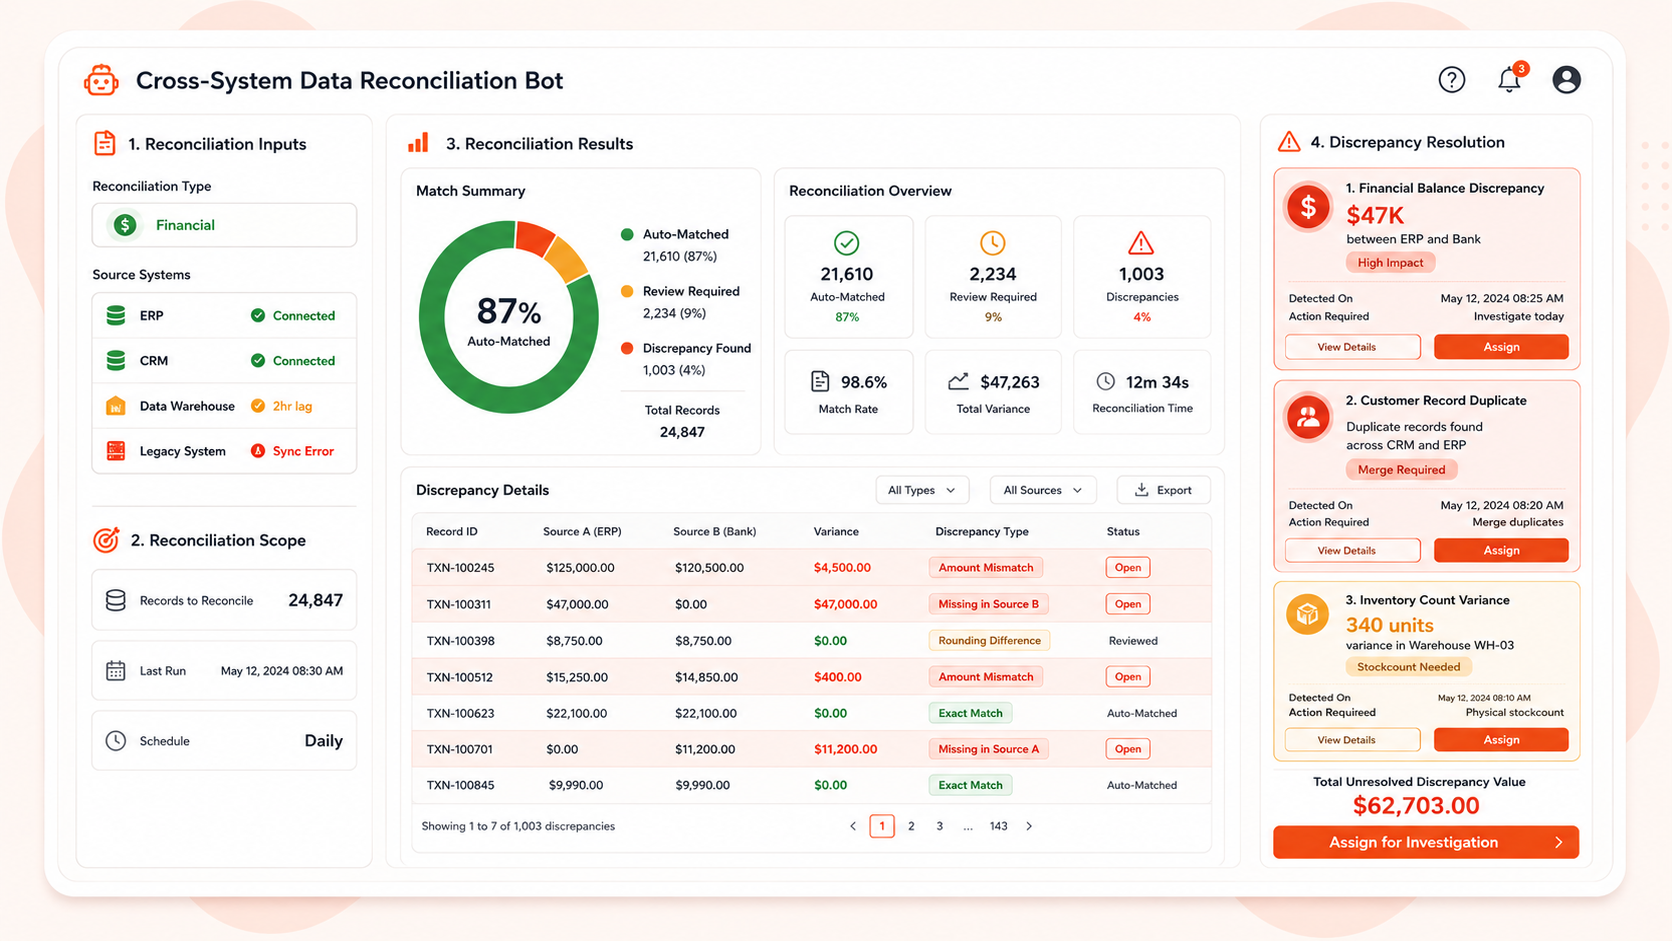Click the Rounding Difference tag
1672x941 pixels.
[989, 641]
